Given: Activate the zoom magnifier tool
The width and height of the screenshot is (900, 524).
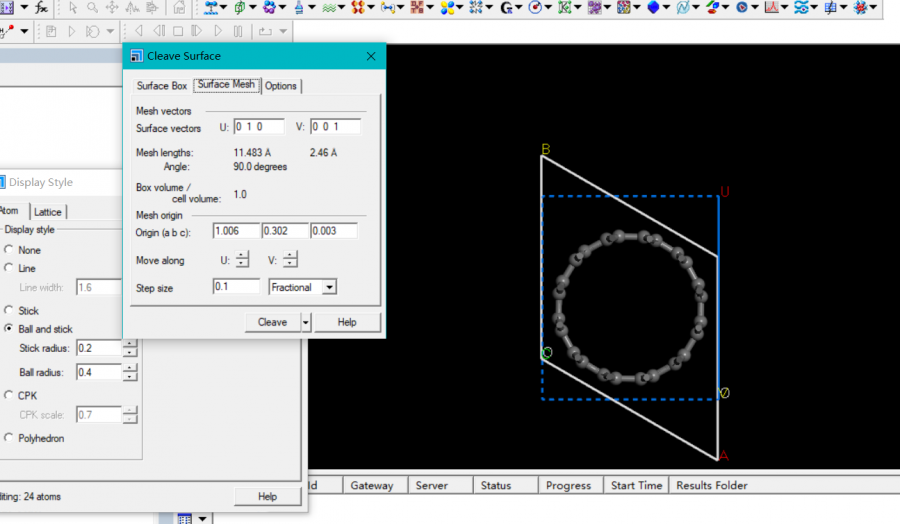Looking at the screenshot, I should 92,7.
